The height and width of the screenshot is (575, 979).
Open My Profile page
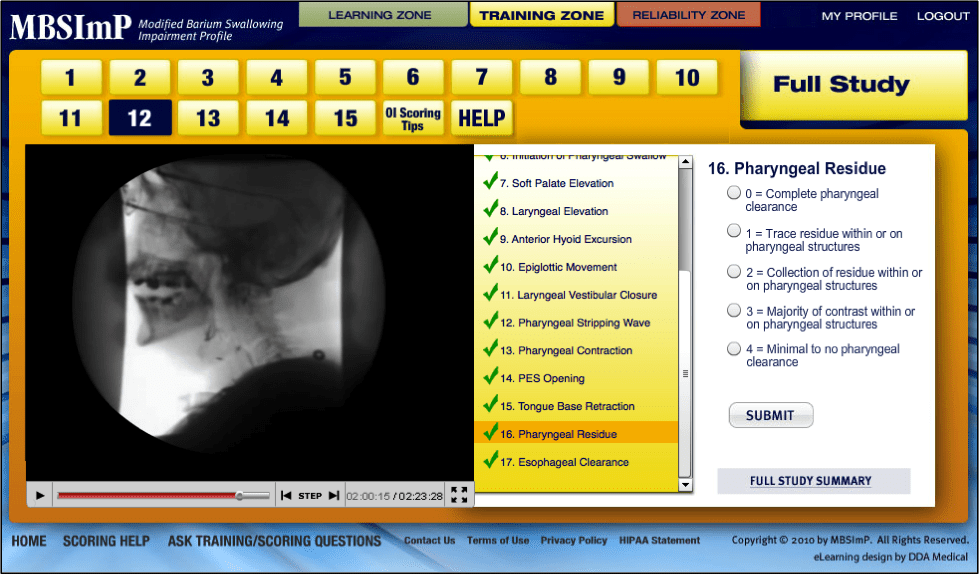click(x=859, y=16)
